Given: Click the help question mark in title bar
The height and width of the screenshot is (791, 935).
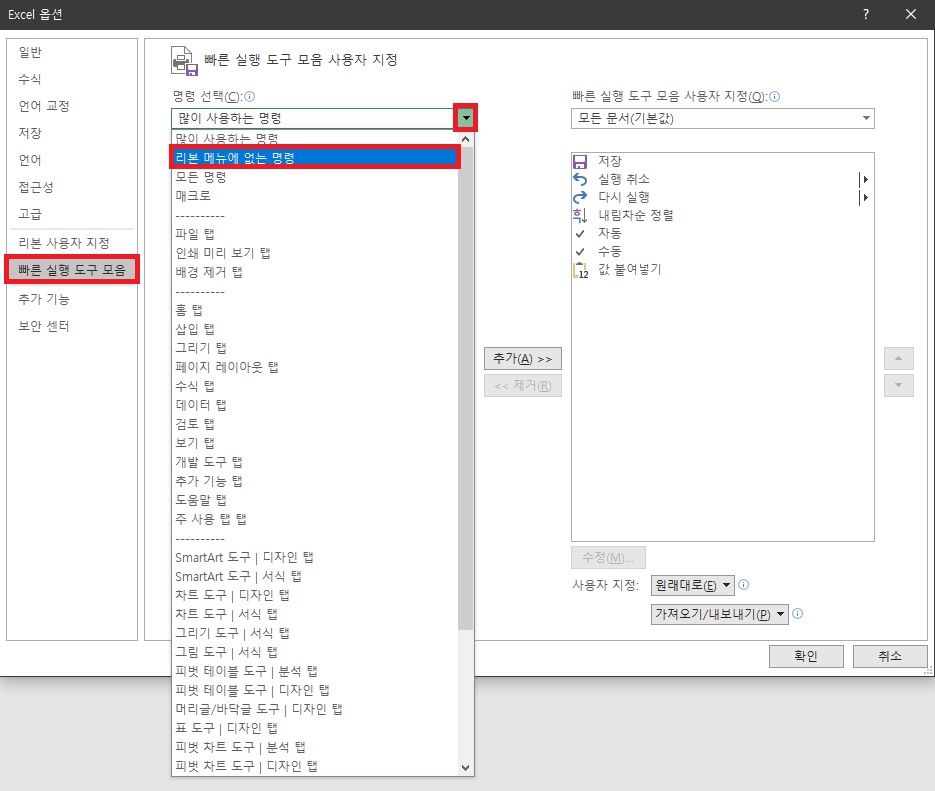Looking at the screenshot, I should pyautogui.click(x=866, y=14).
